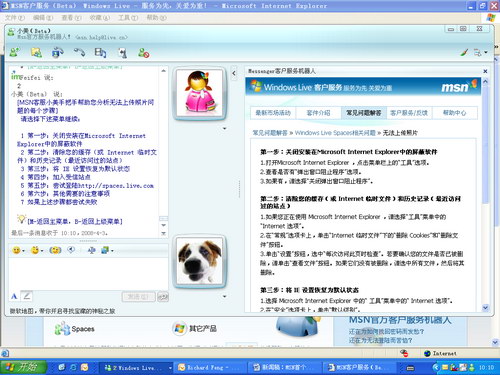Click 还在为无法登陆而苦恼? link
Image resolution: width=500 pixels, height=375 pixels.
tap(381, 340)
